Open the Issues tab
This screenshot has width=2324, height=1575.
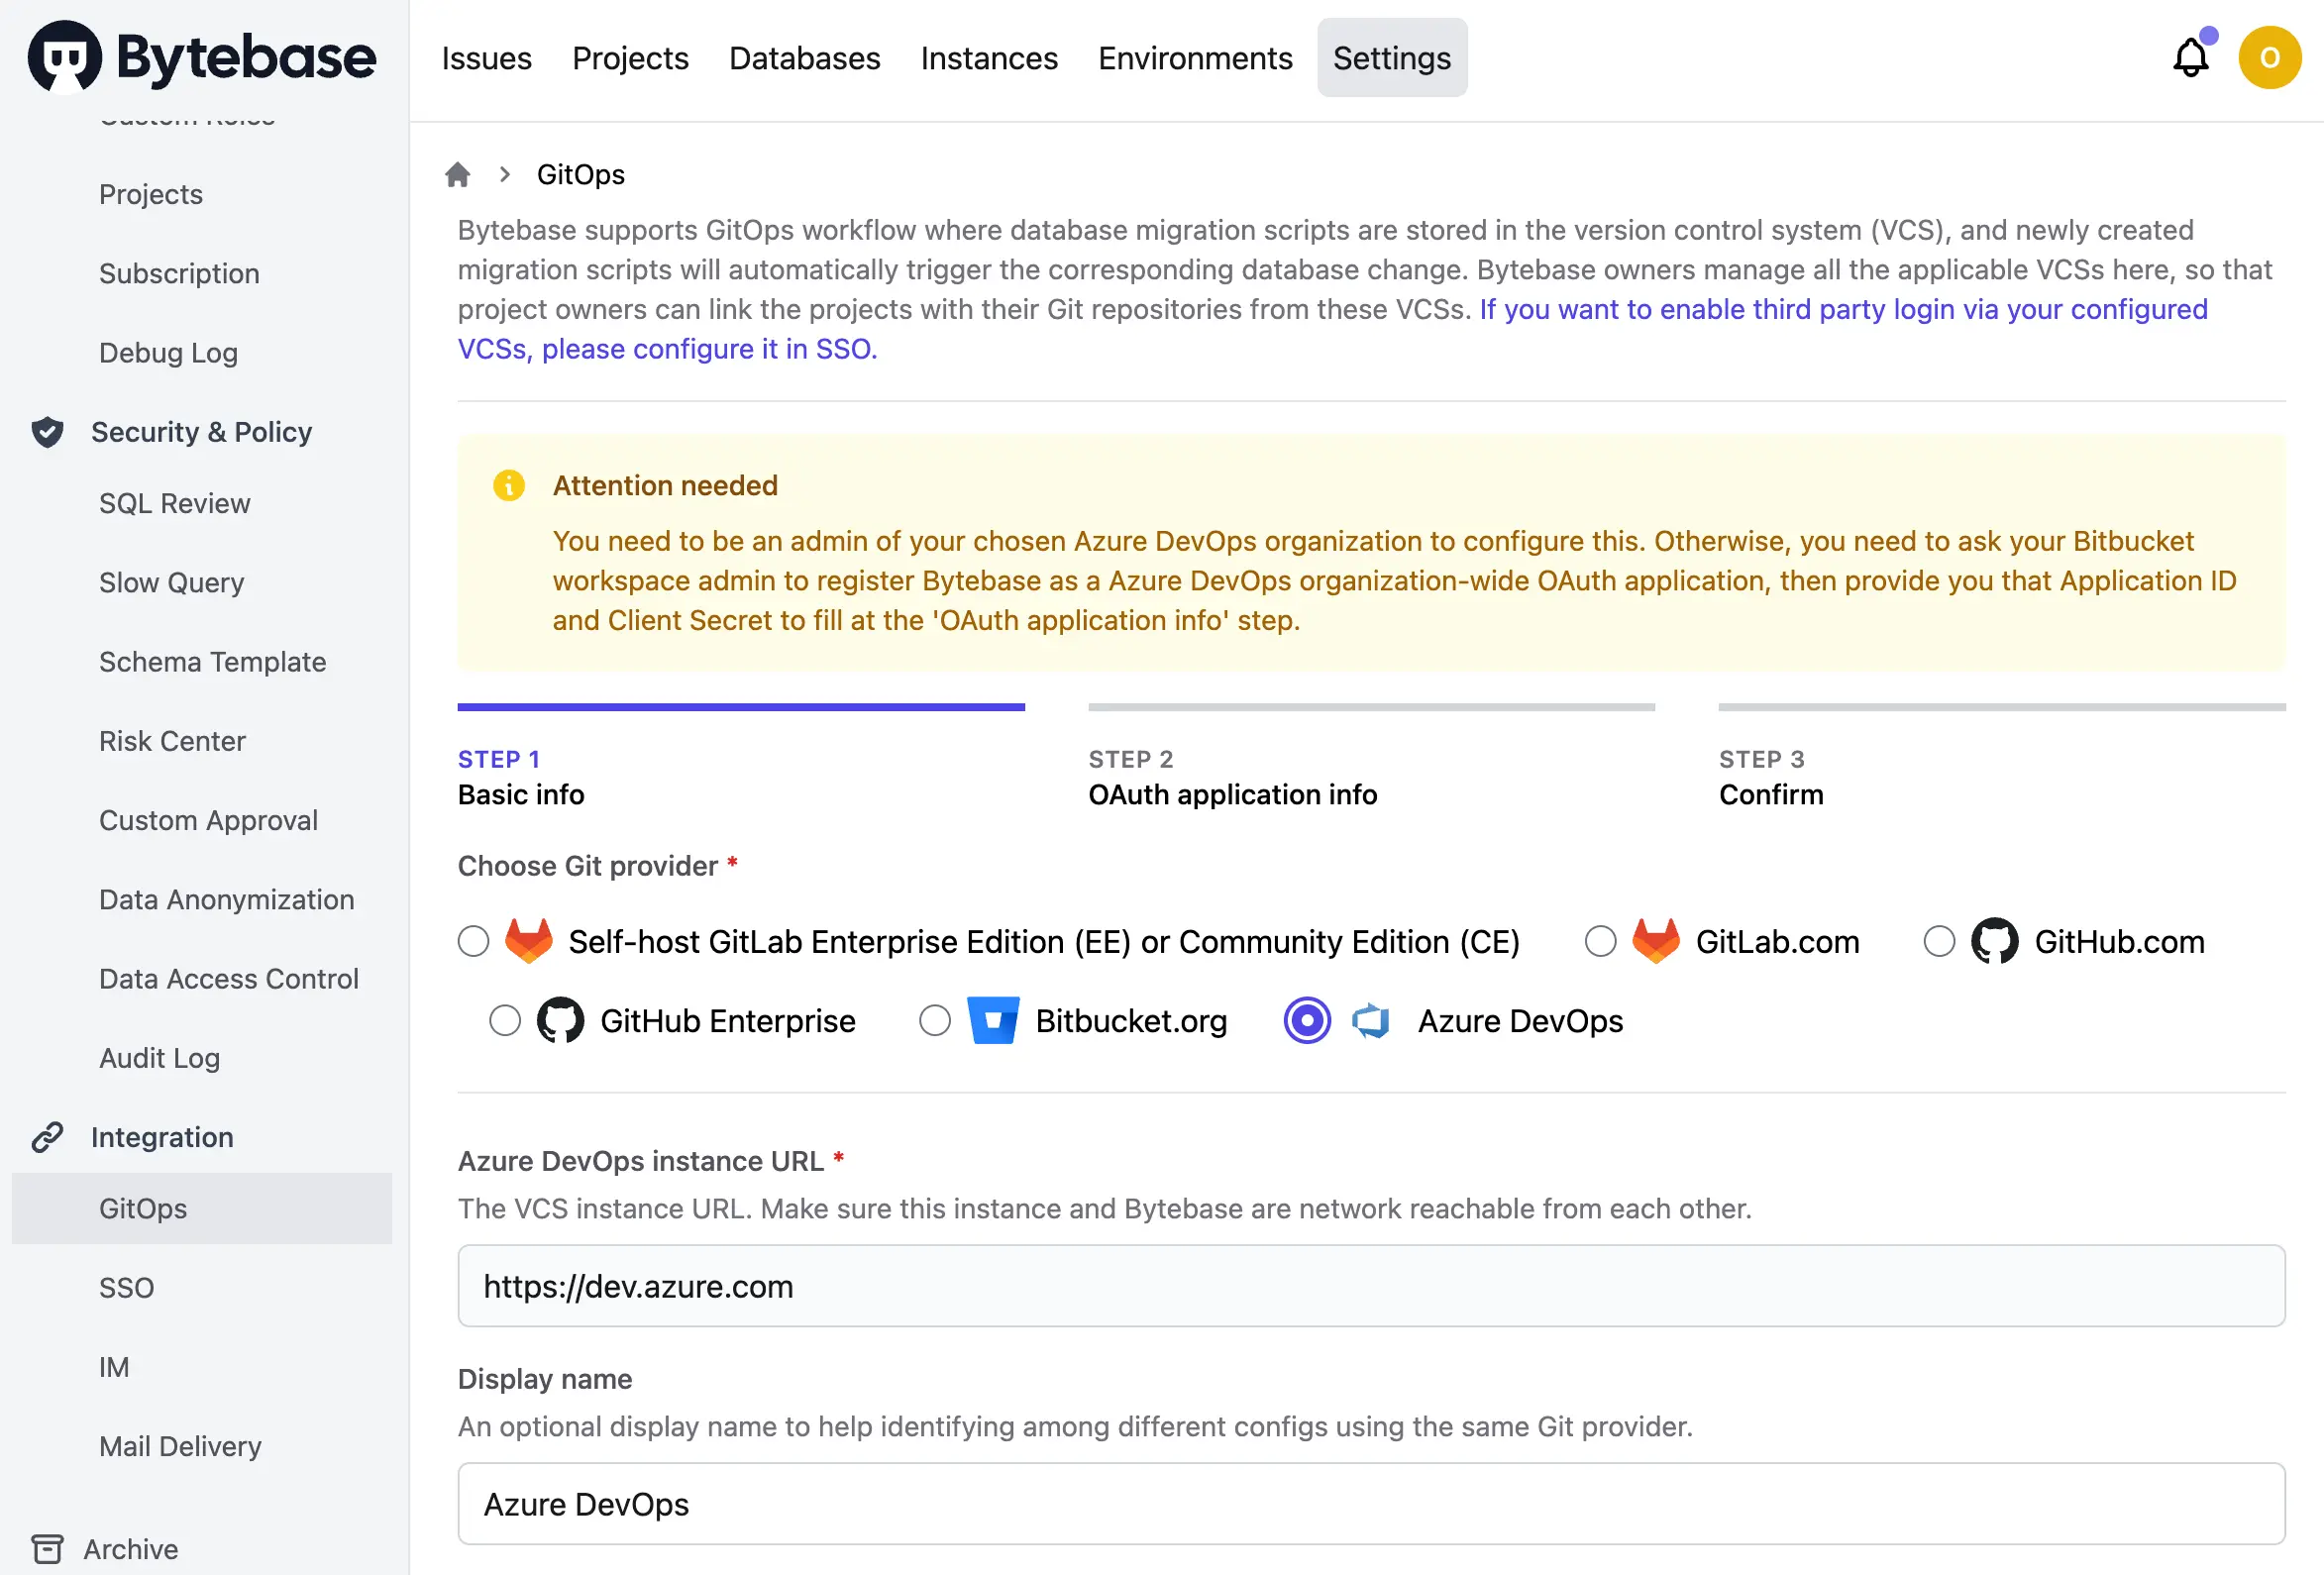point(487,58)
